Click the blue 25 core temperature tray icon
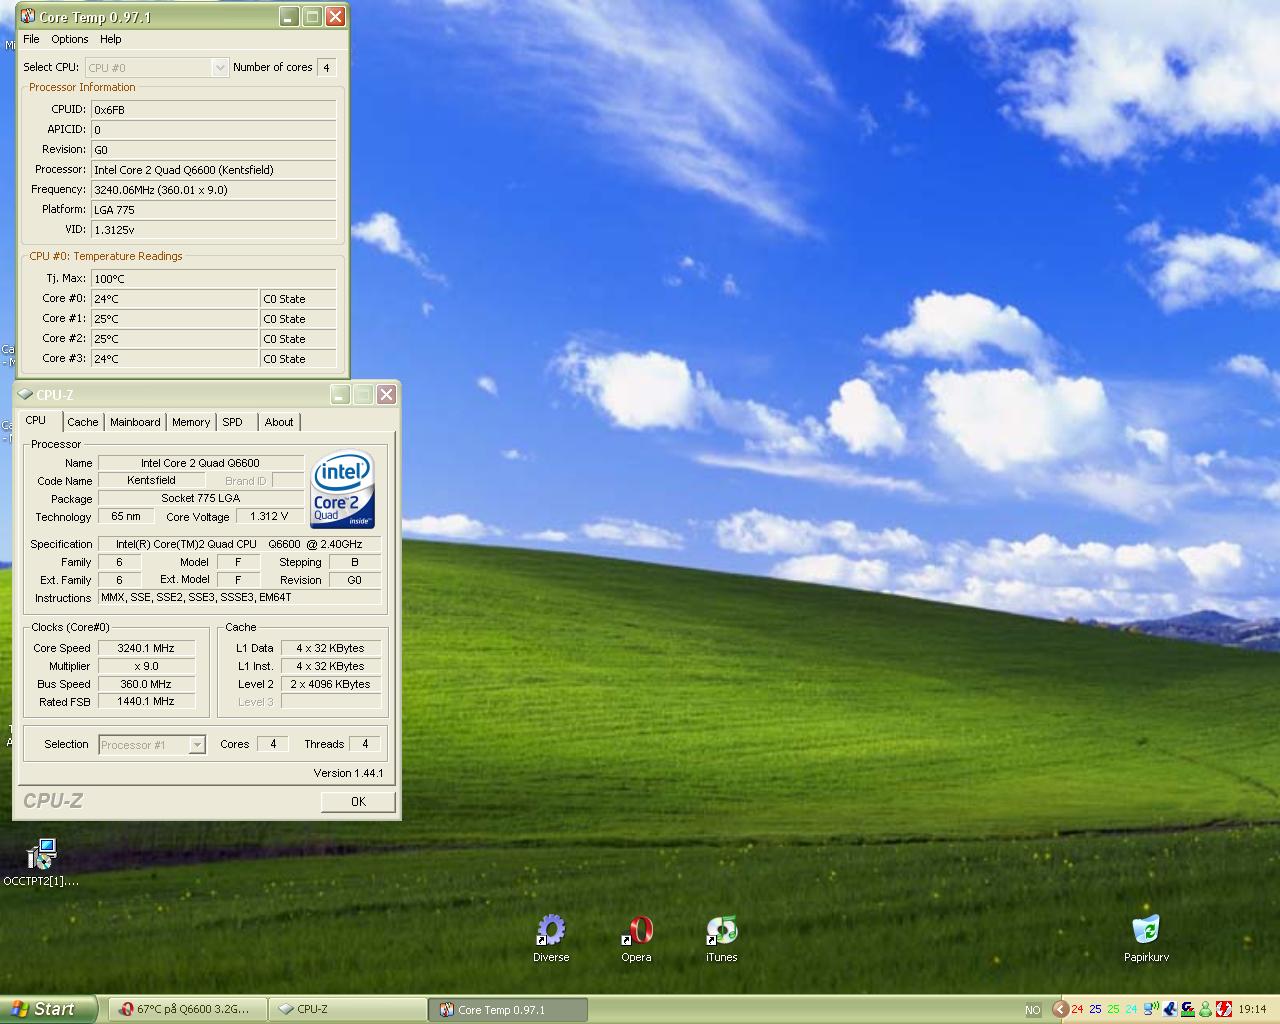Screen dimensions: 1280x1024 tap(1095, 1009)
